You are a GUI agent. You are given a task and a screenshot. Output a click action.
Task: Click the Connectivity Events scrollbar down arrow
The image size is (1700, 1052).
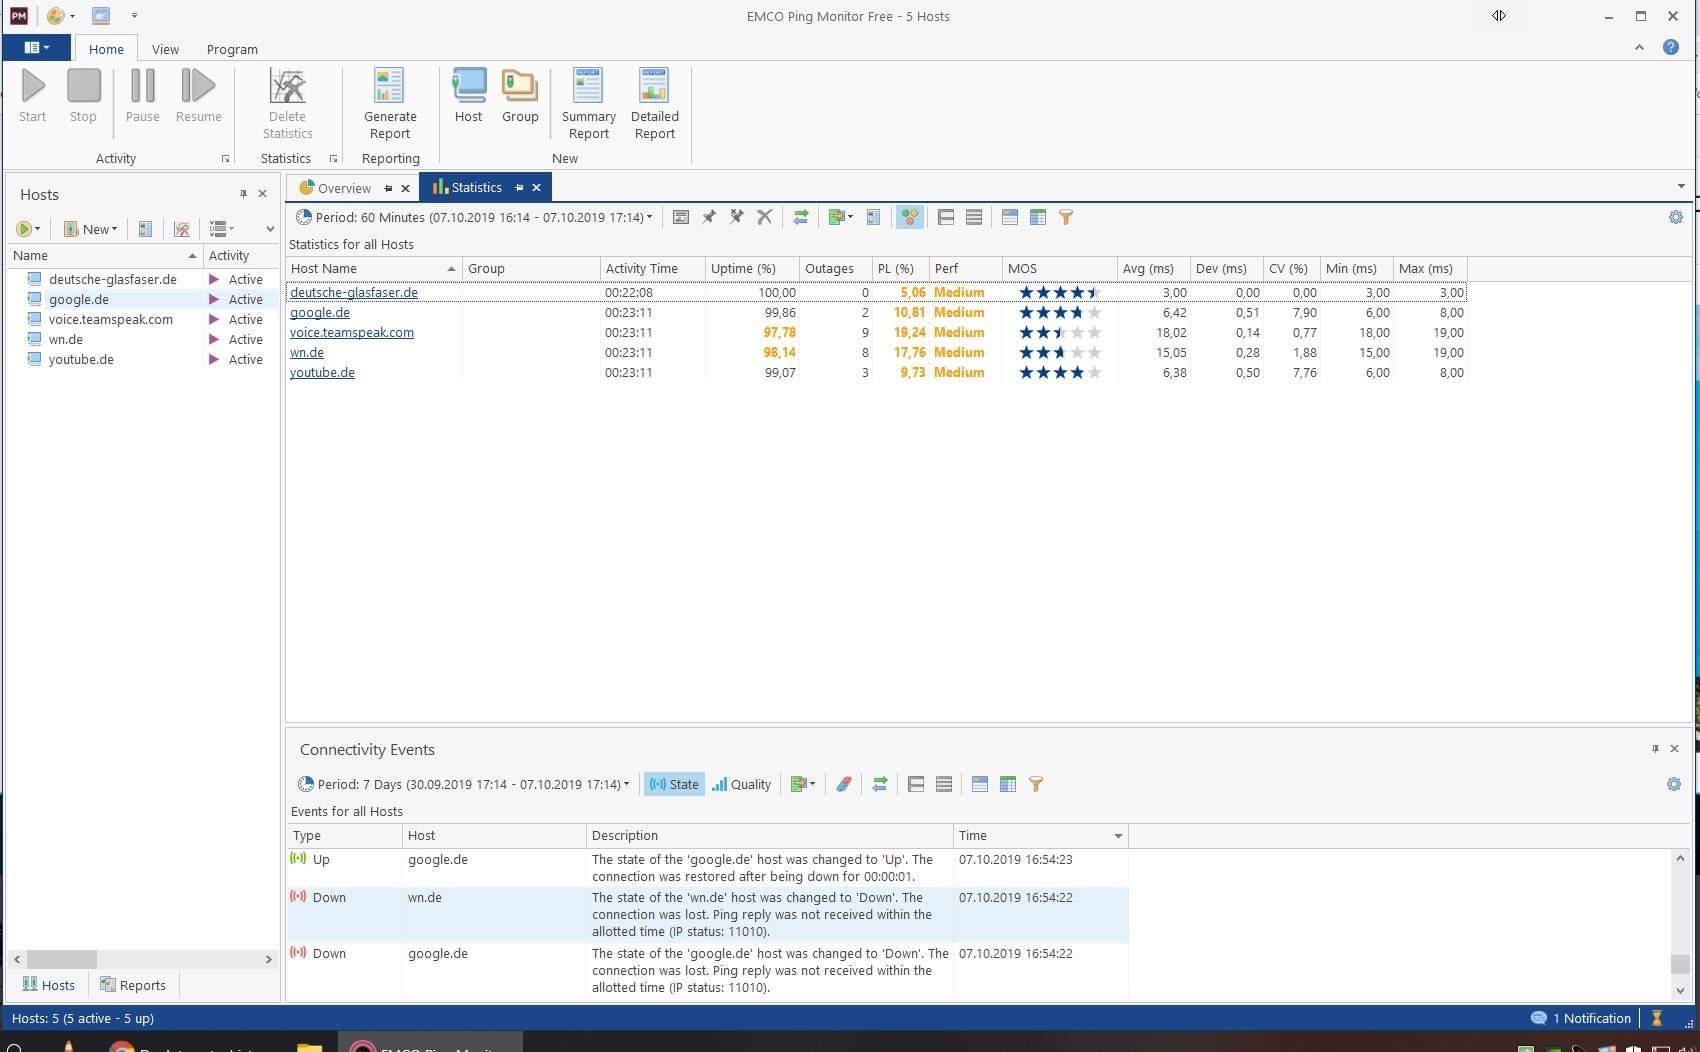click(x=1680, y=990)
